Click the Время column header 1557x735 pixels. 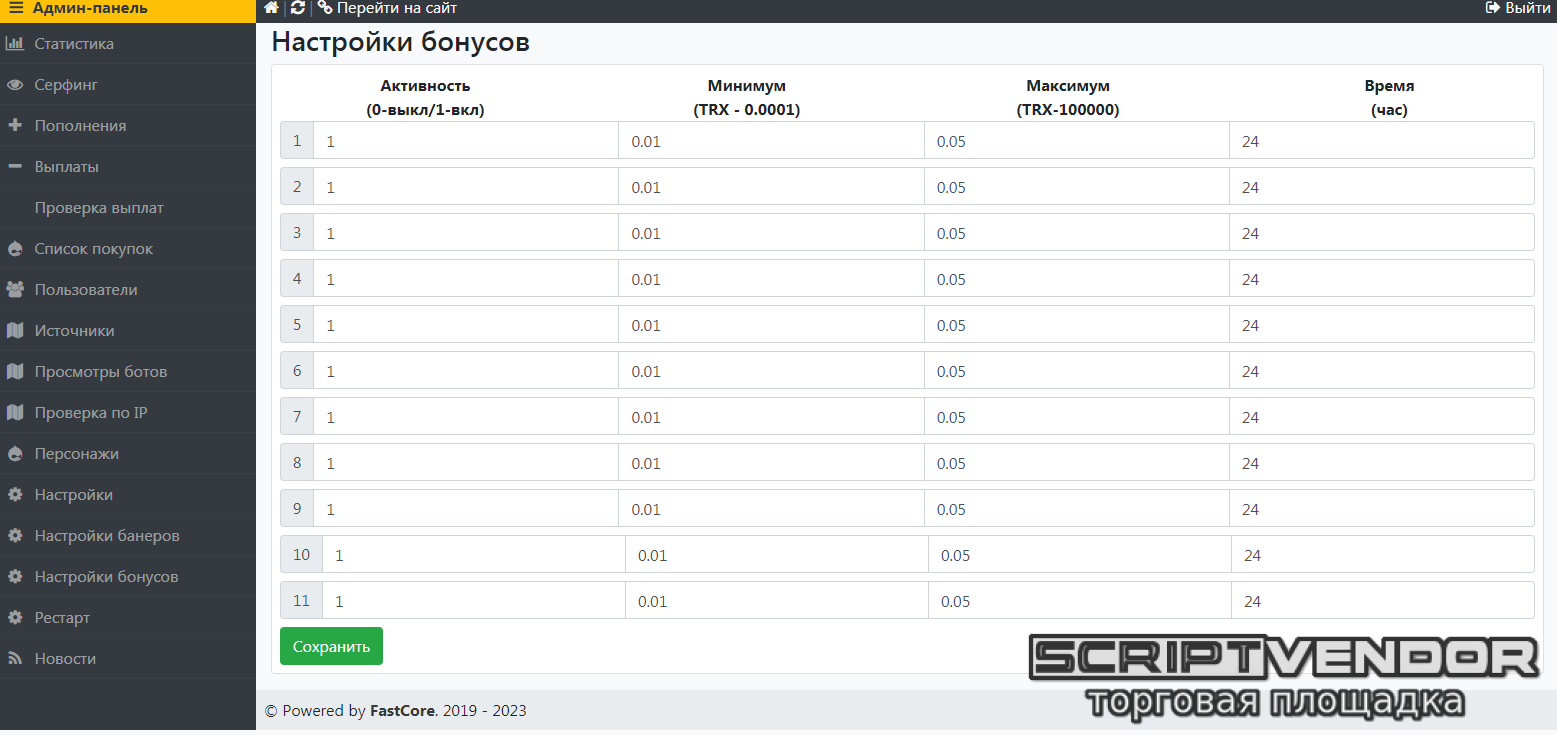pyautogui.click(x=1389, y=98)
